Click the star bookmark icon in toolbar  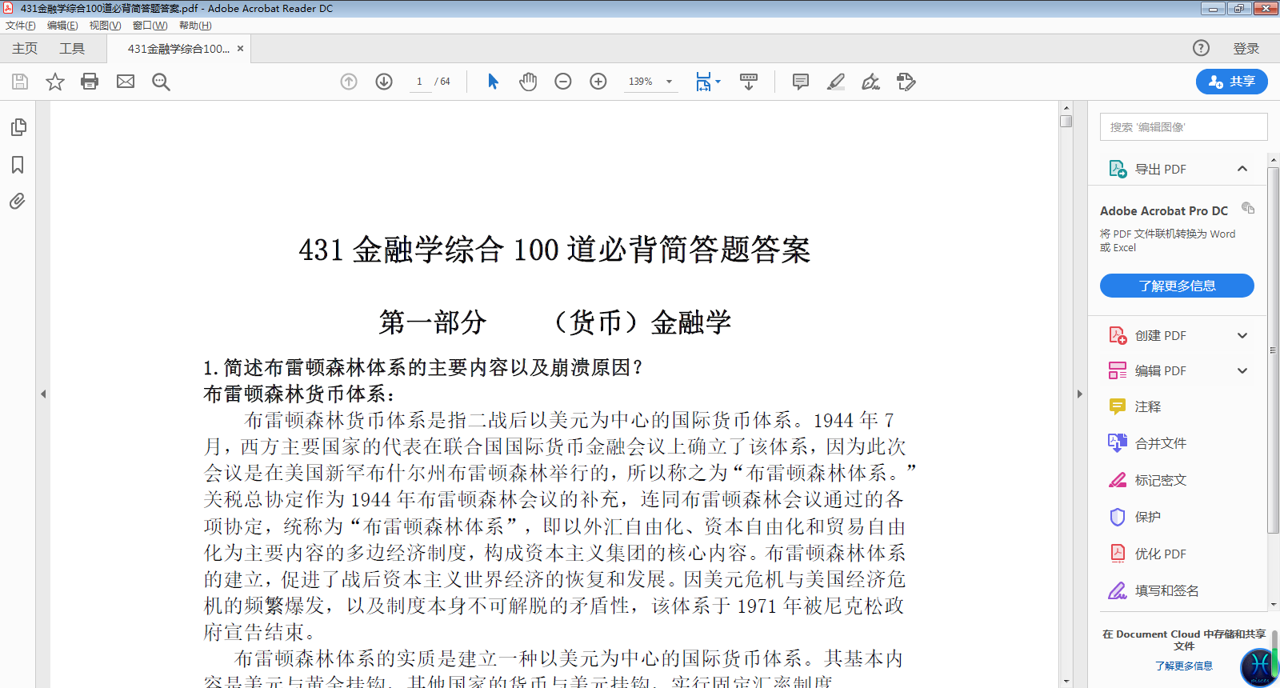click(55, 82)
